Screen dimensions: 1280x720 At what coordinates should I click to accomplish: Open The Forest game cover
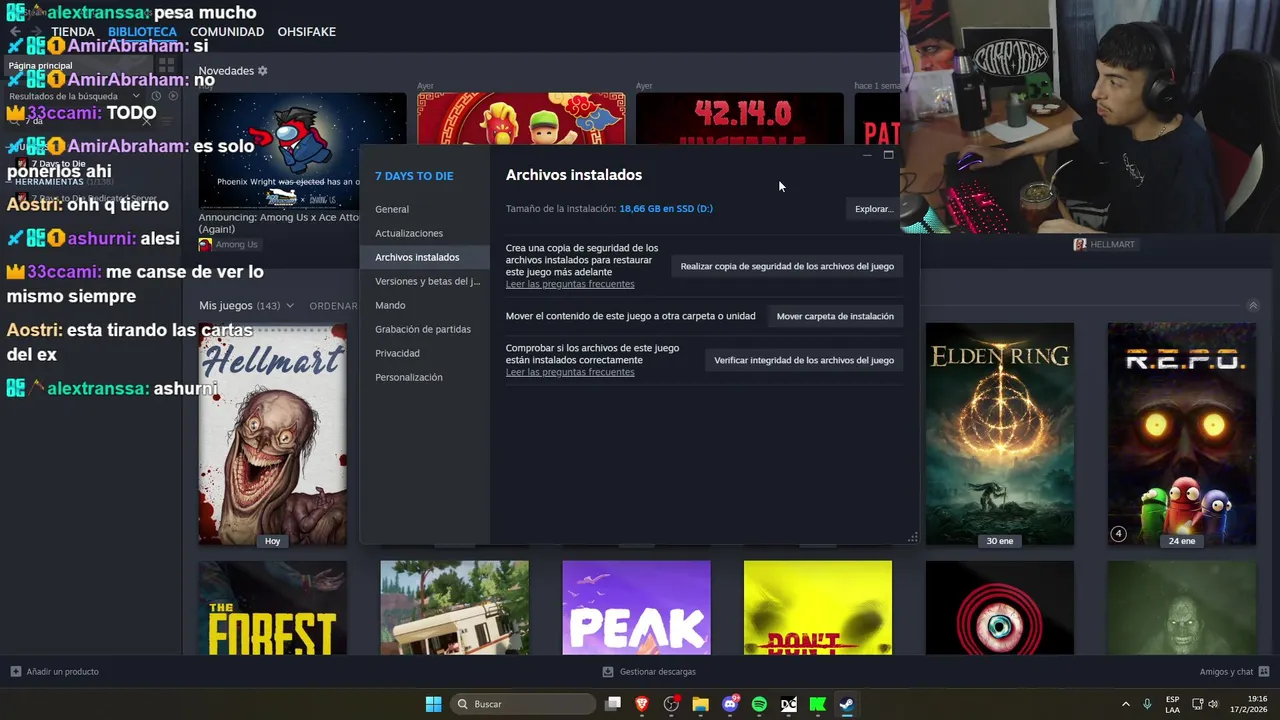click(x=272, y=608)
